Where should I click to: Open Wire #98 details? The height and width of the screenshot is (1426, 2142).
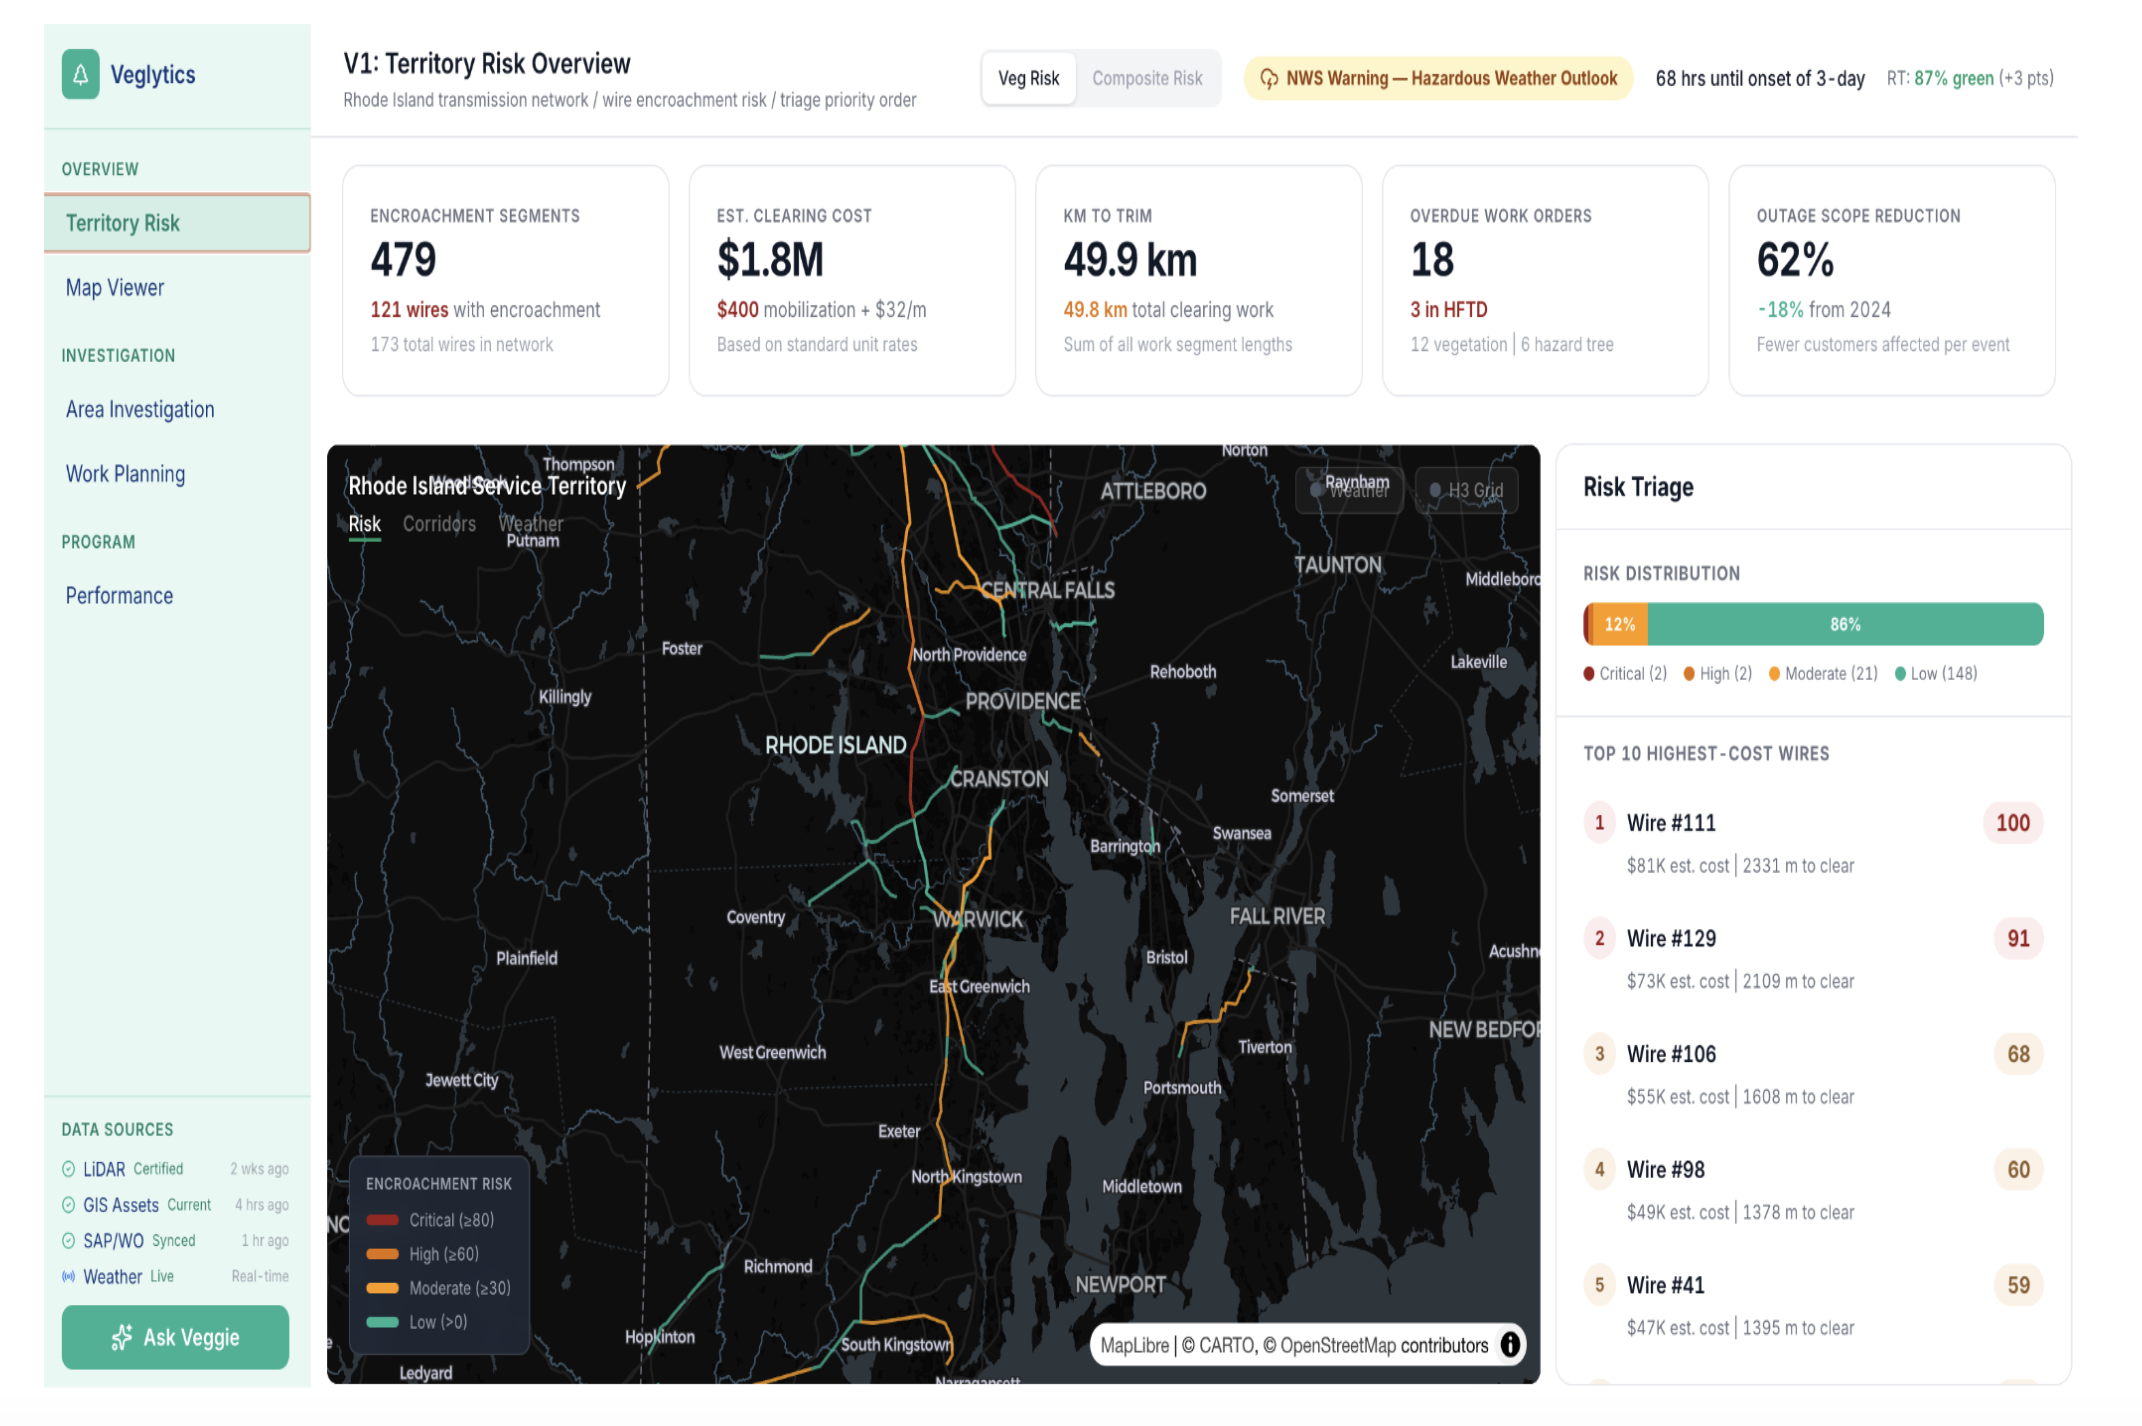tap(1812, 1189)
